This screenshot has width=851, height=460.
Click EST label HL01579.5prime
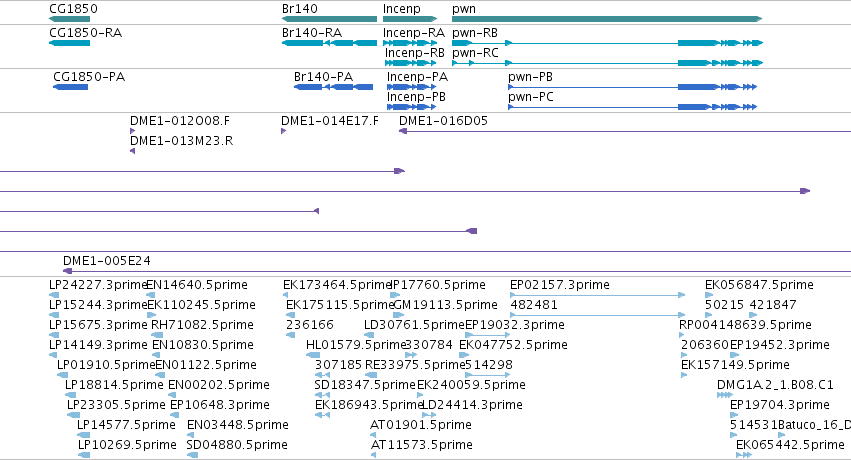click(356, 344)
